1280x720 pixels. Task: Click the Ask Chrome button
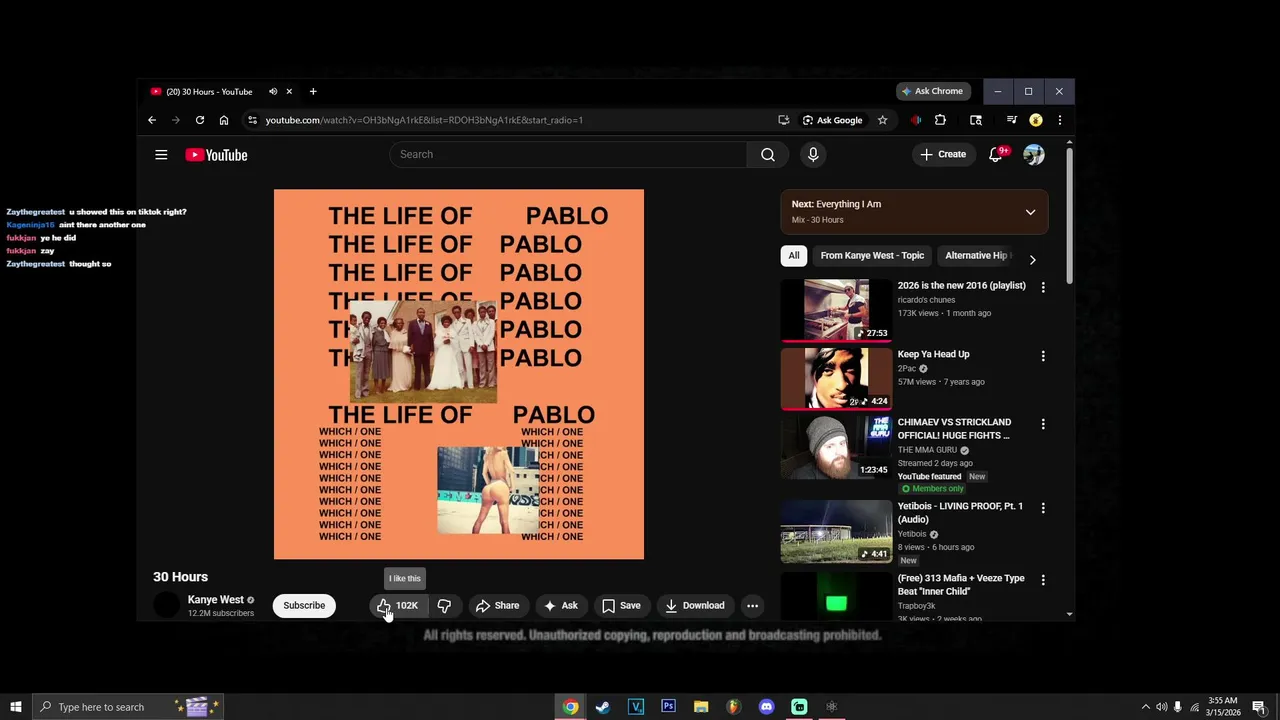click(933, 91)
